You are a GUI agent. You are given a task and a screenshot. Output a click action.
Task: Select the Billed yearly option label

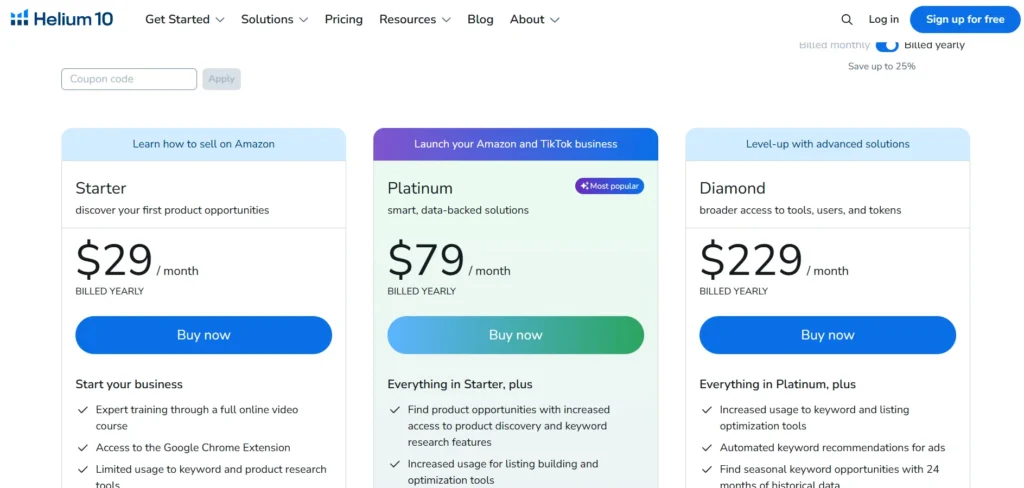point(934,45)
